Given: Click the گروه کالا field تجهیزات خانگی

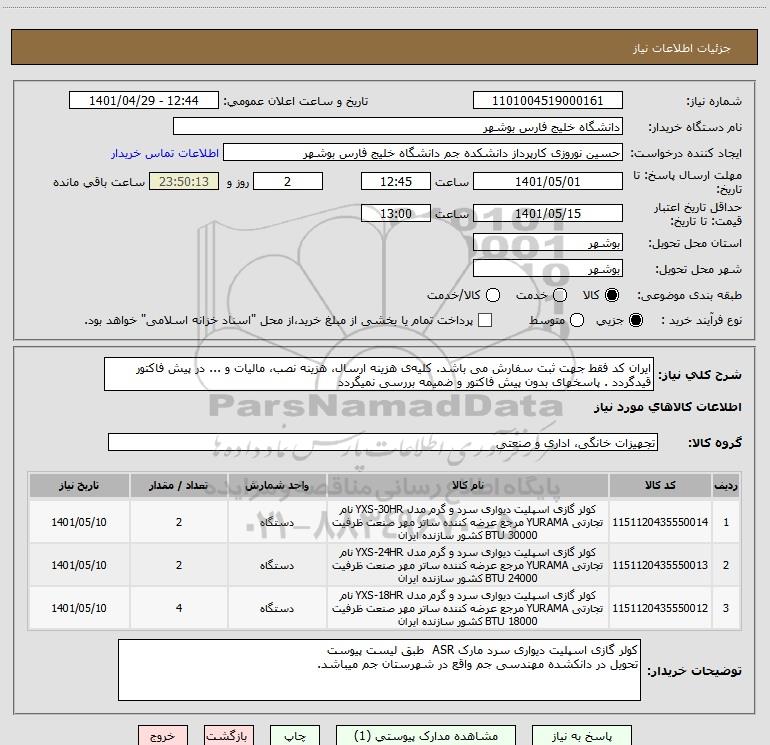Looking at the screenshot, I should coord(383,442).
